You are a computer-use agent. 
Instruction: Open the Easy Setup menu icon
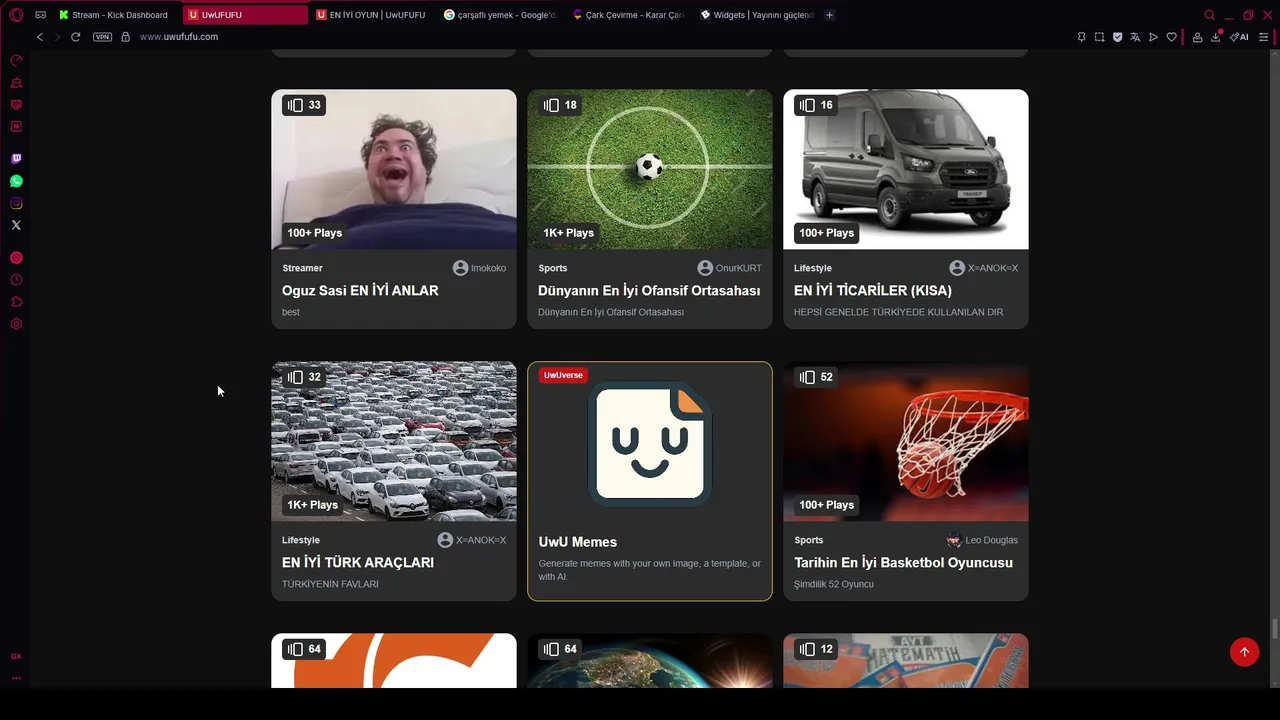pos(1264,37)
